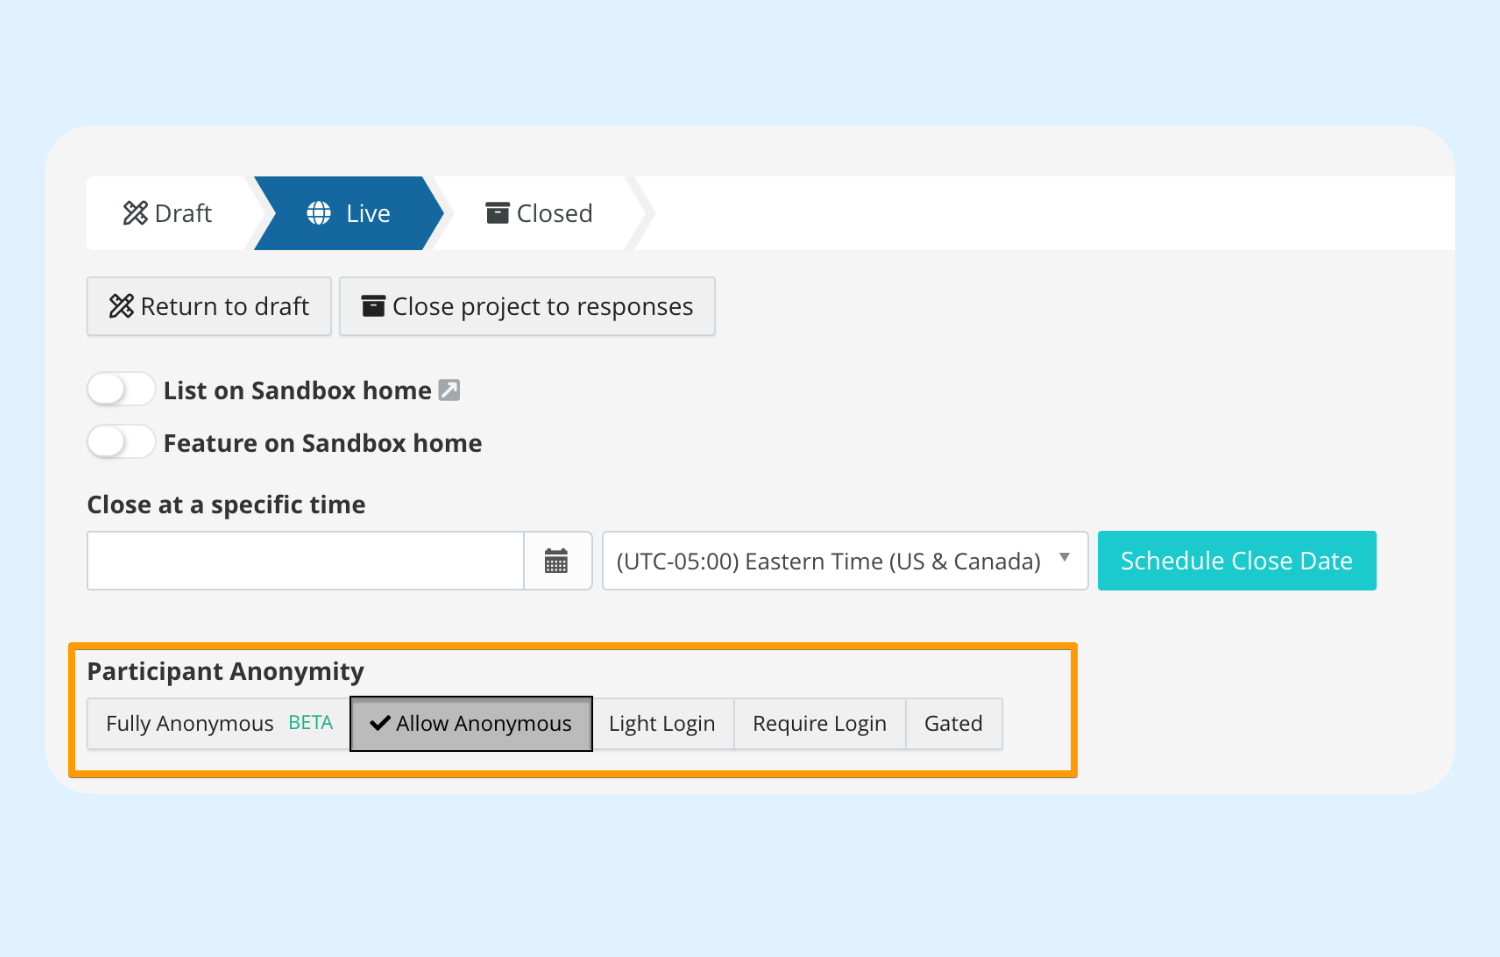Click the calendar date picker icon
This screenshot has height=957, width=1500.
557,561
